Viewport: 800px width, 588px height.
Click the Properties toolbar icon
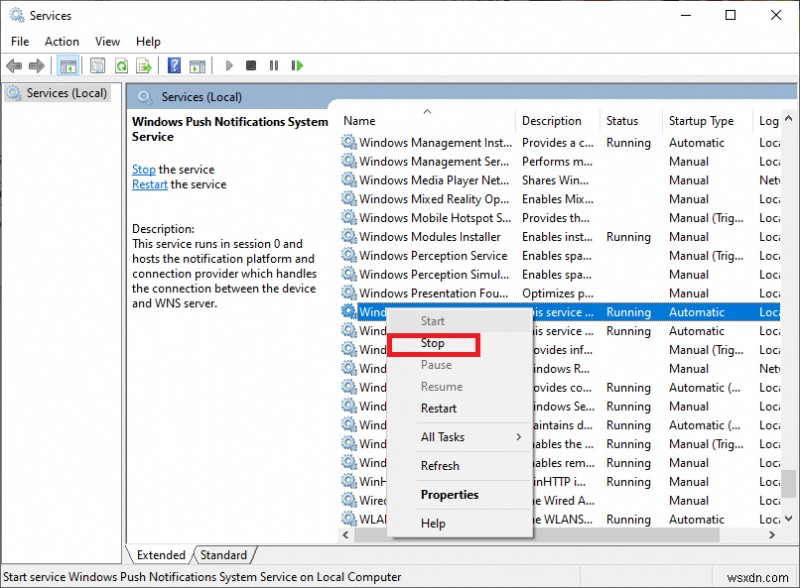tap(97, 66)
